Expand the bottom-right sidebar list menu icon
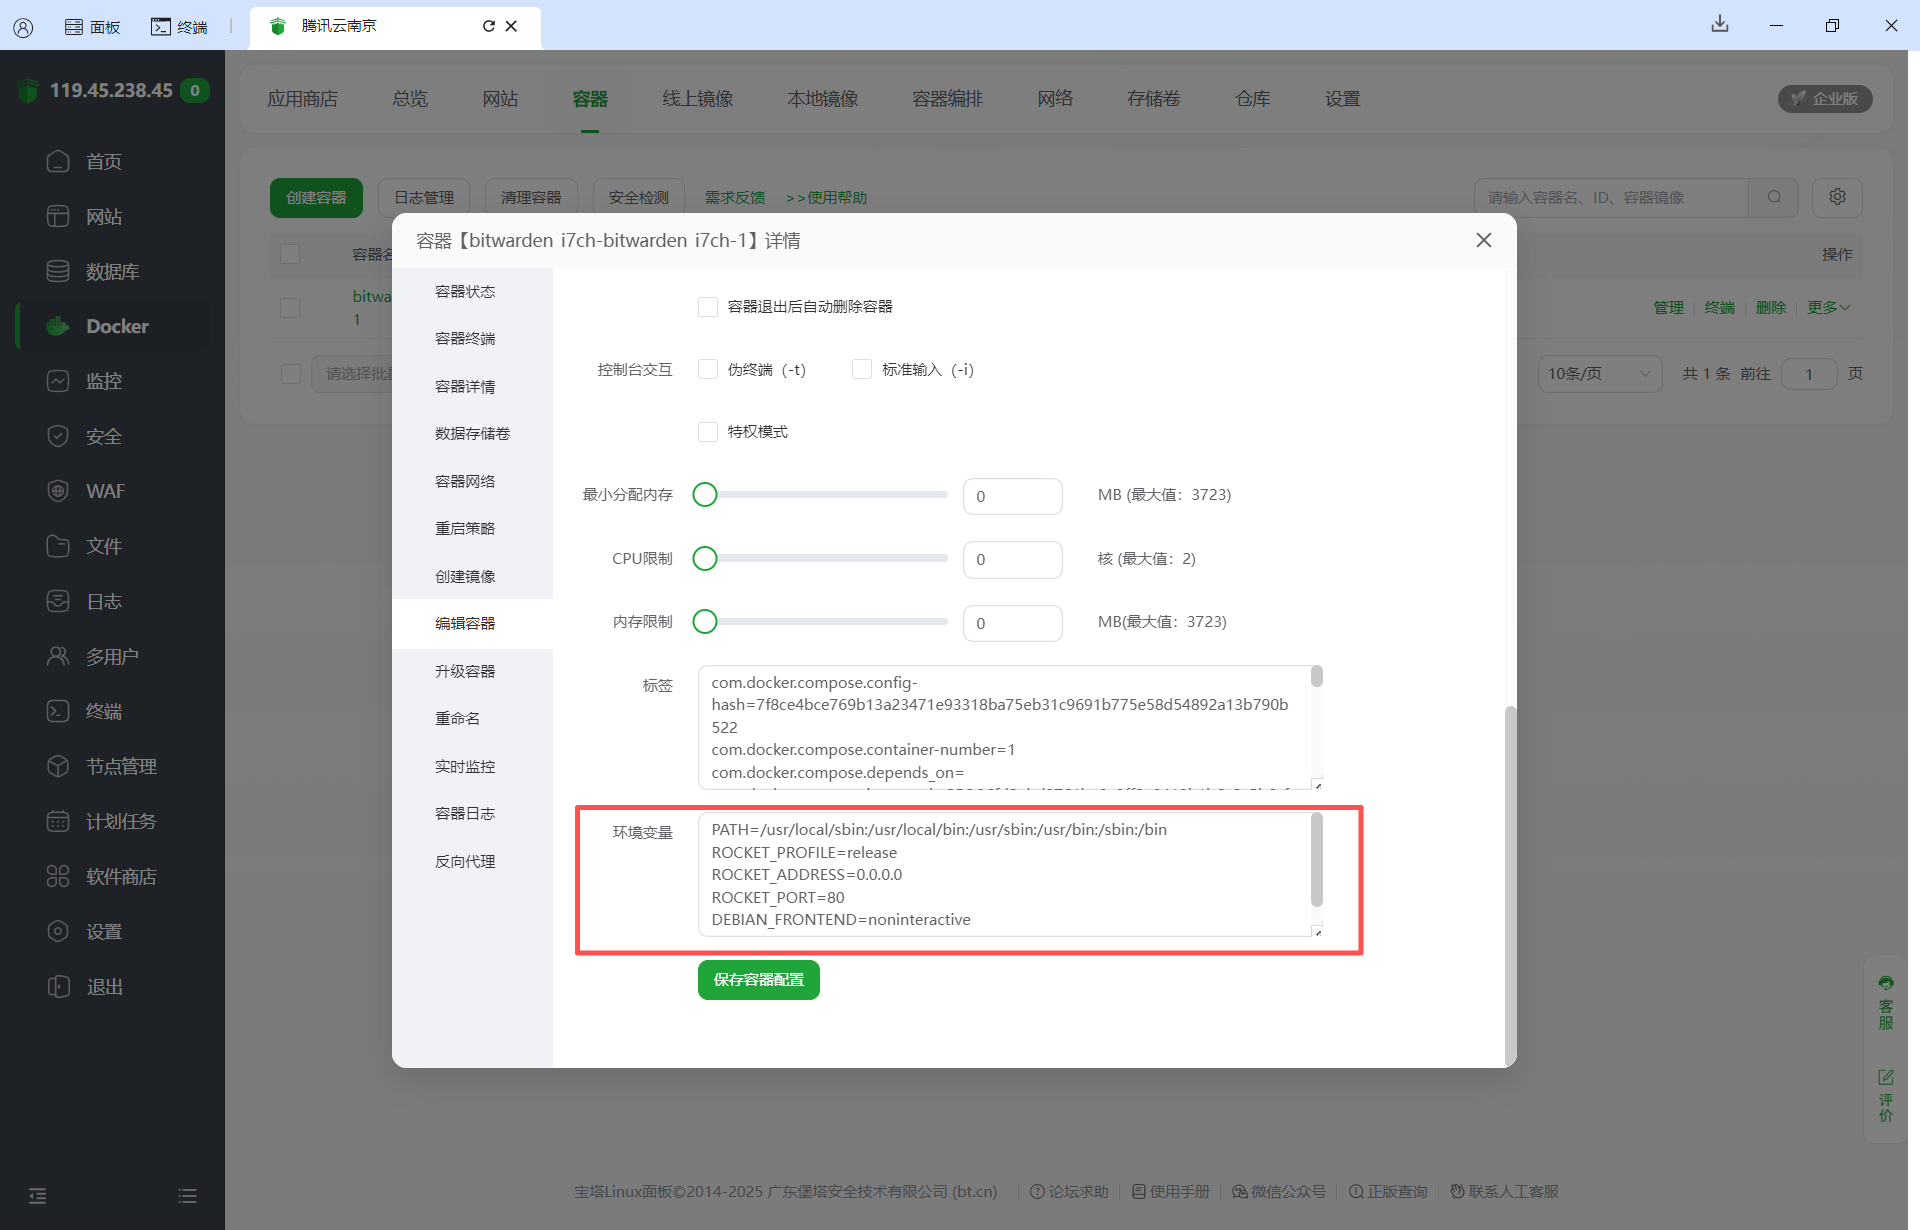The height and width of the screenshot is (1230, 1920). point(187,1196)
